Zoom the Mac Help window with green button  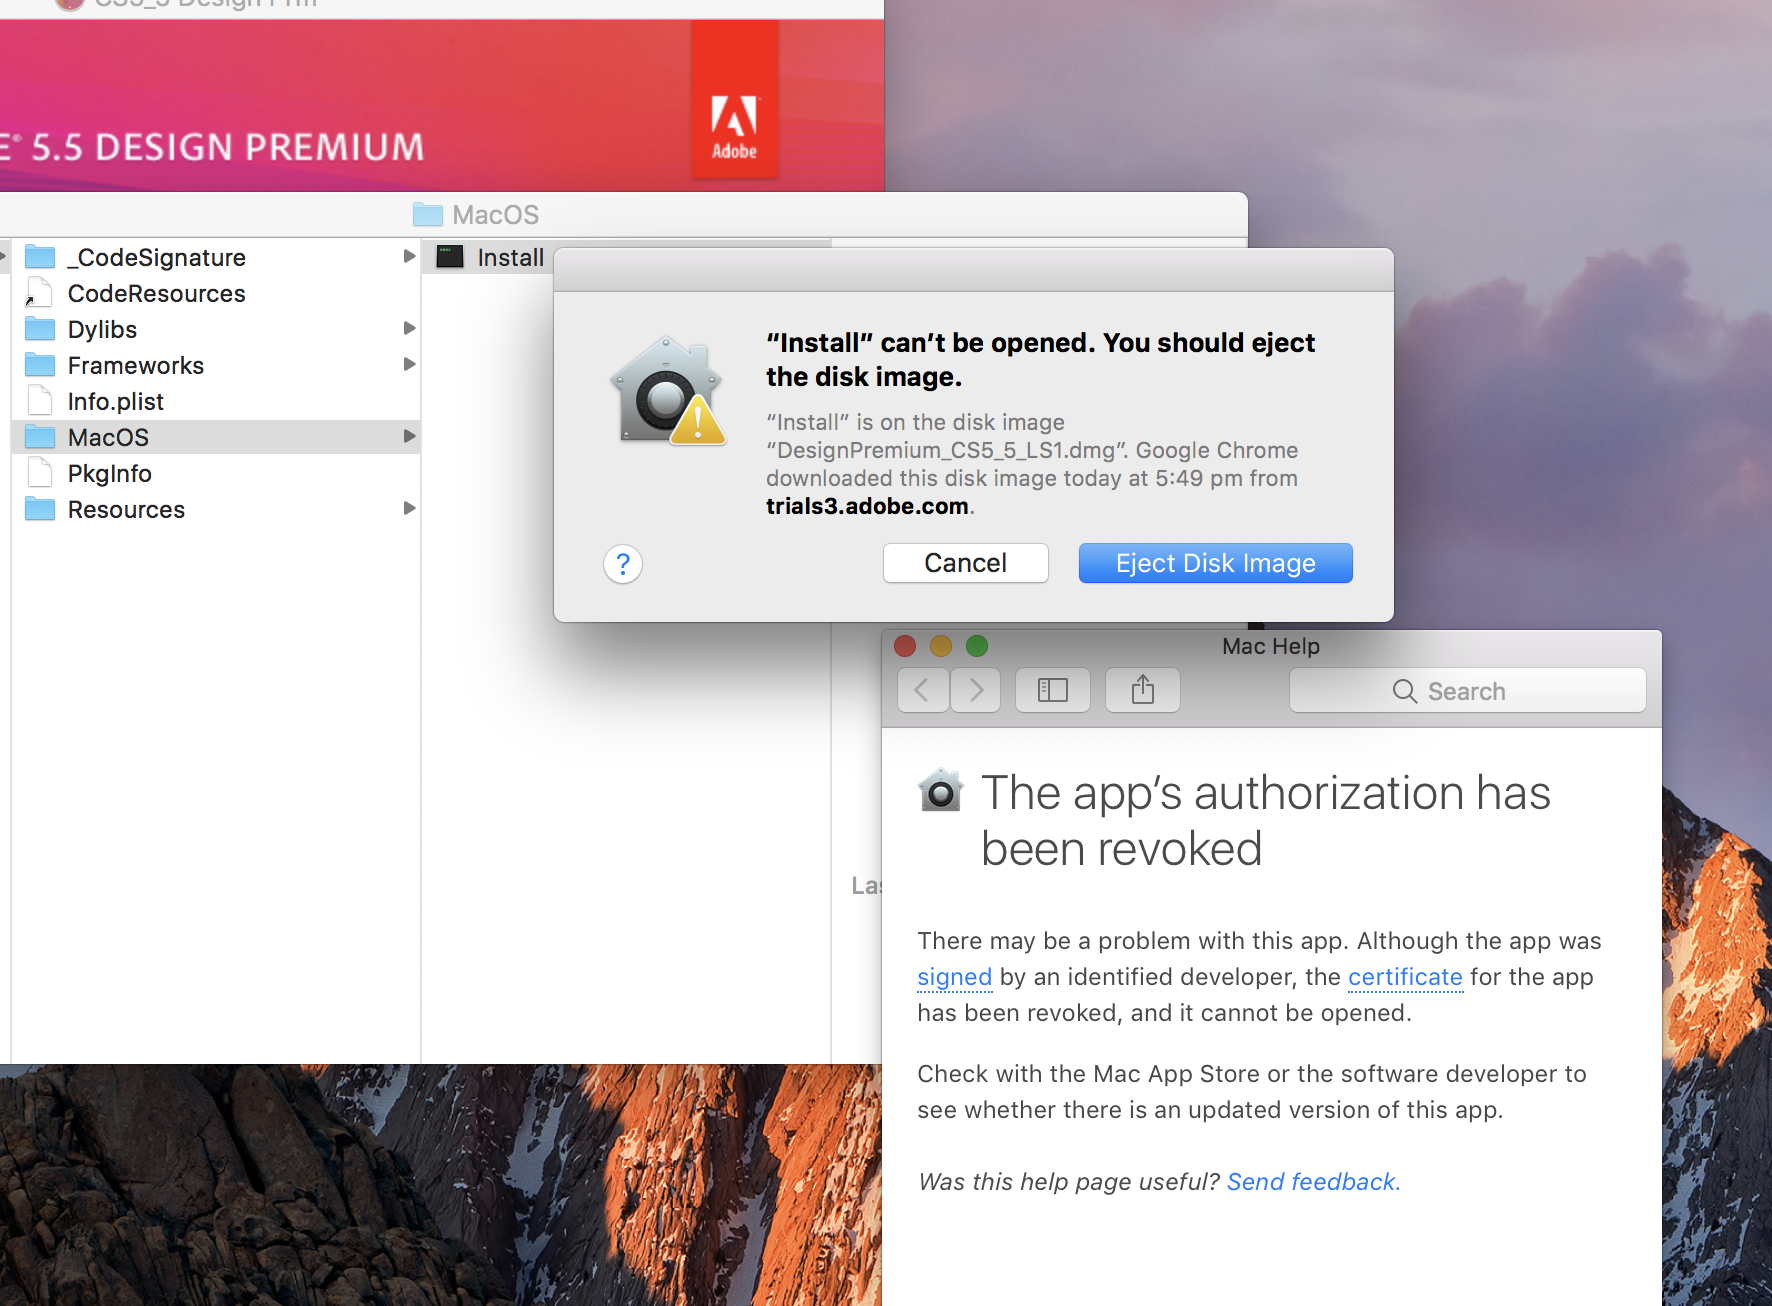(x=977, y=646)
